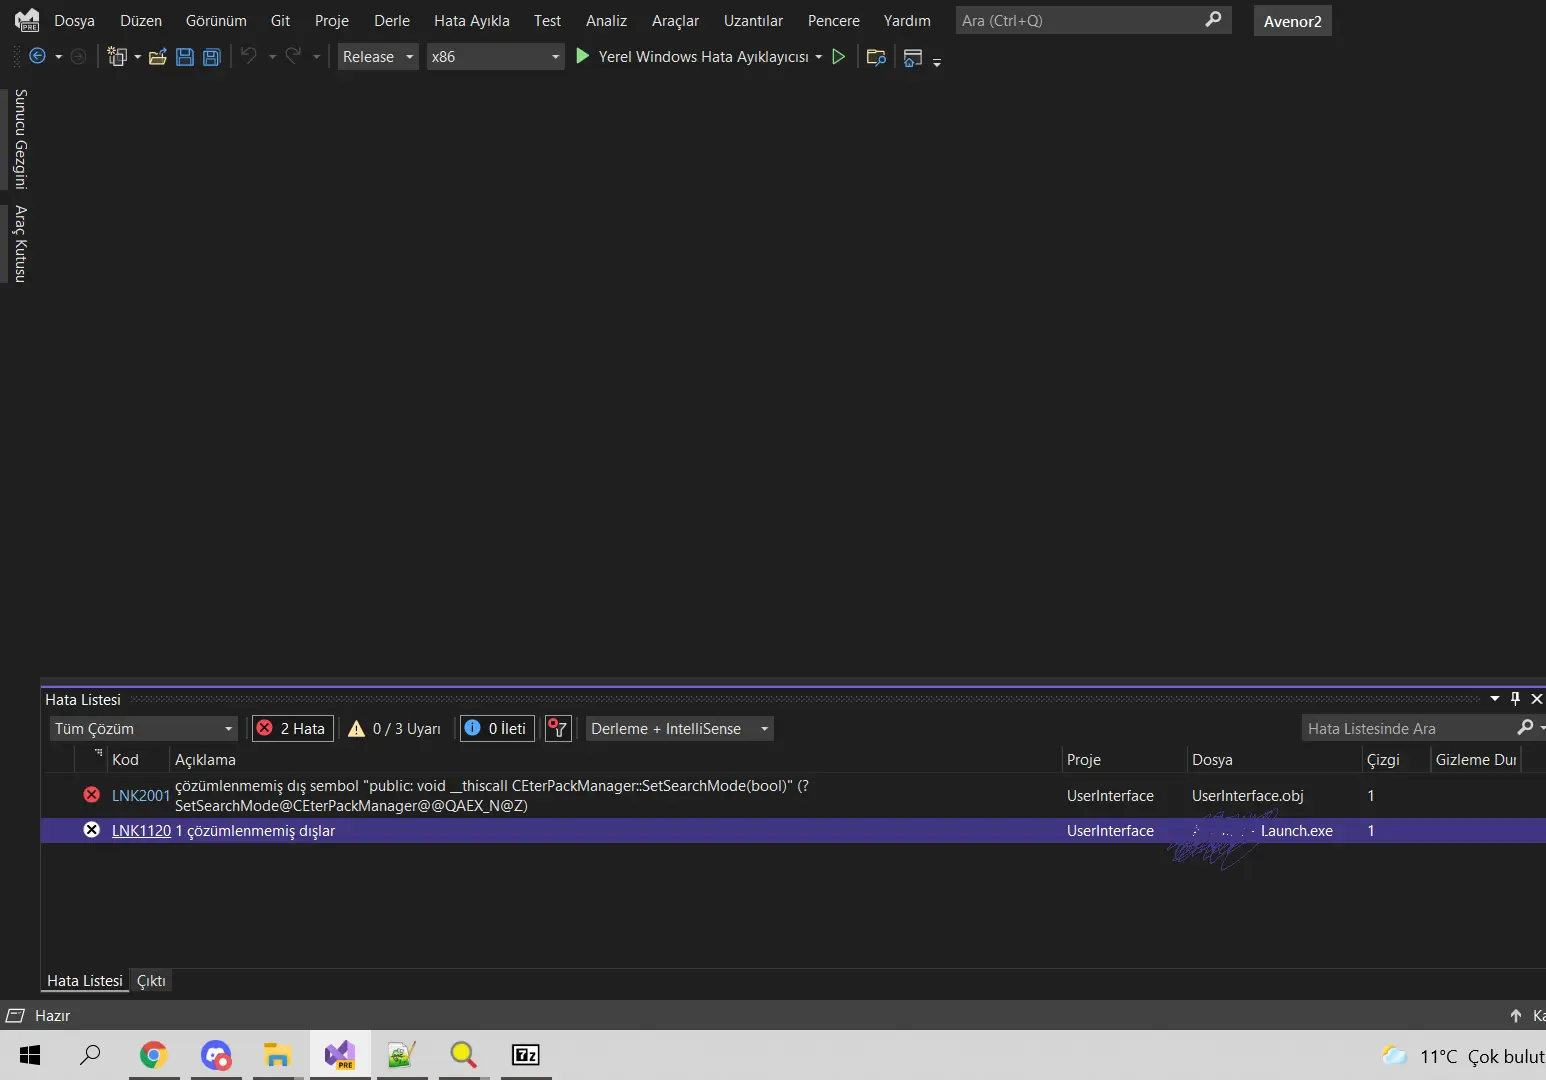Toggle the 0 İleti messages filter
The width and height of the screenshot is (1546, 1080).
[x=497, y=729]
